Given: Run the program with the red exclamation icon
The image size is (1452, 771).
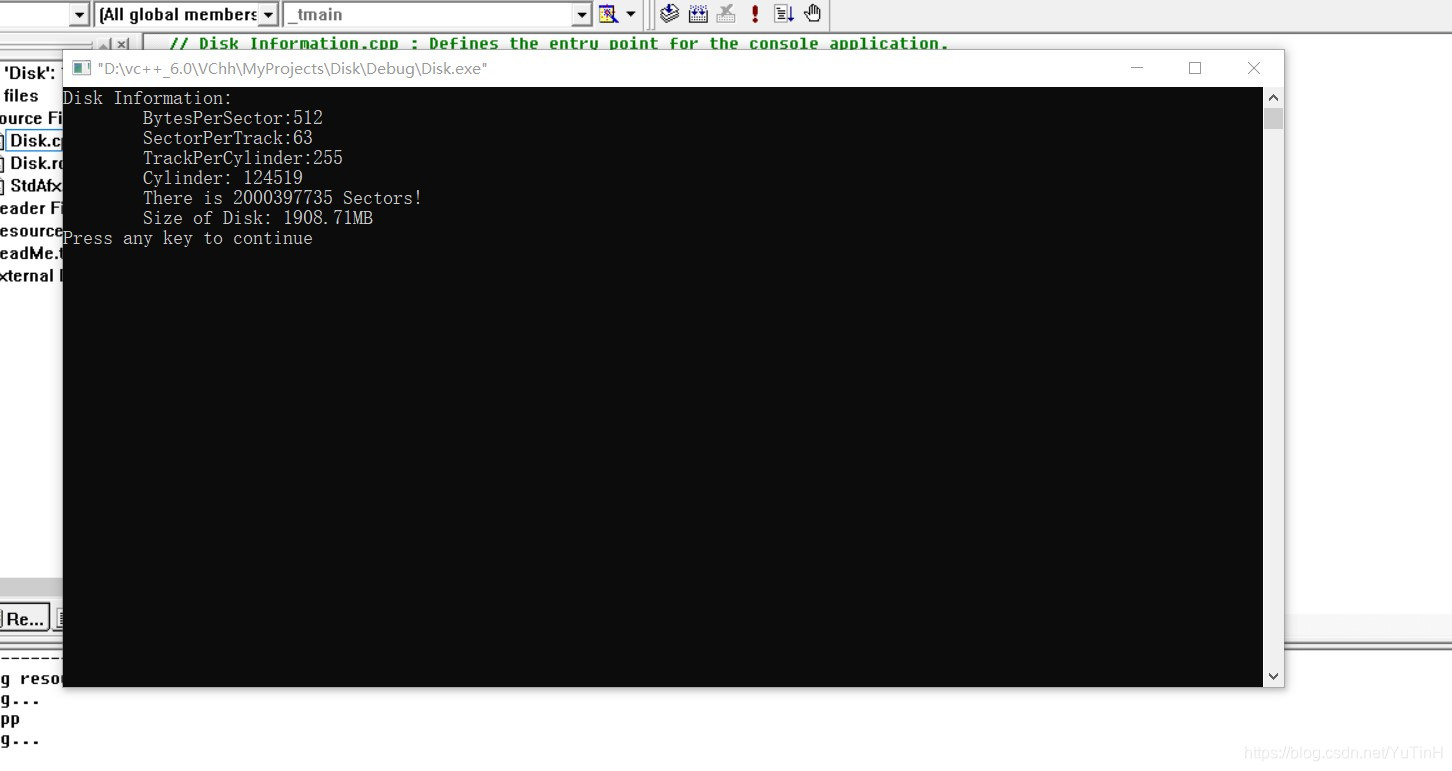Looking at the screenshot, I should tap(755, 14).
